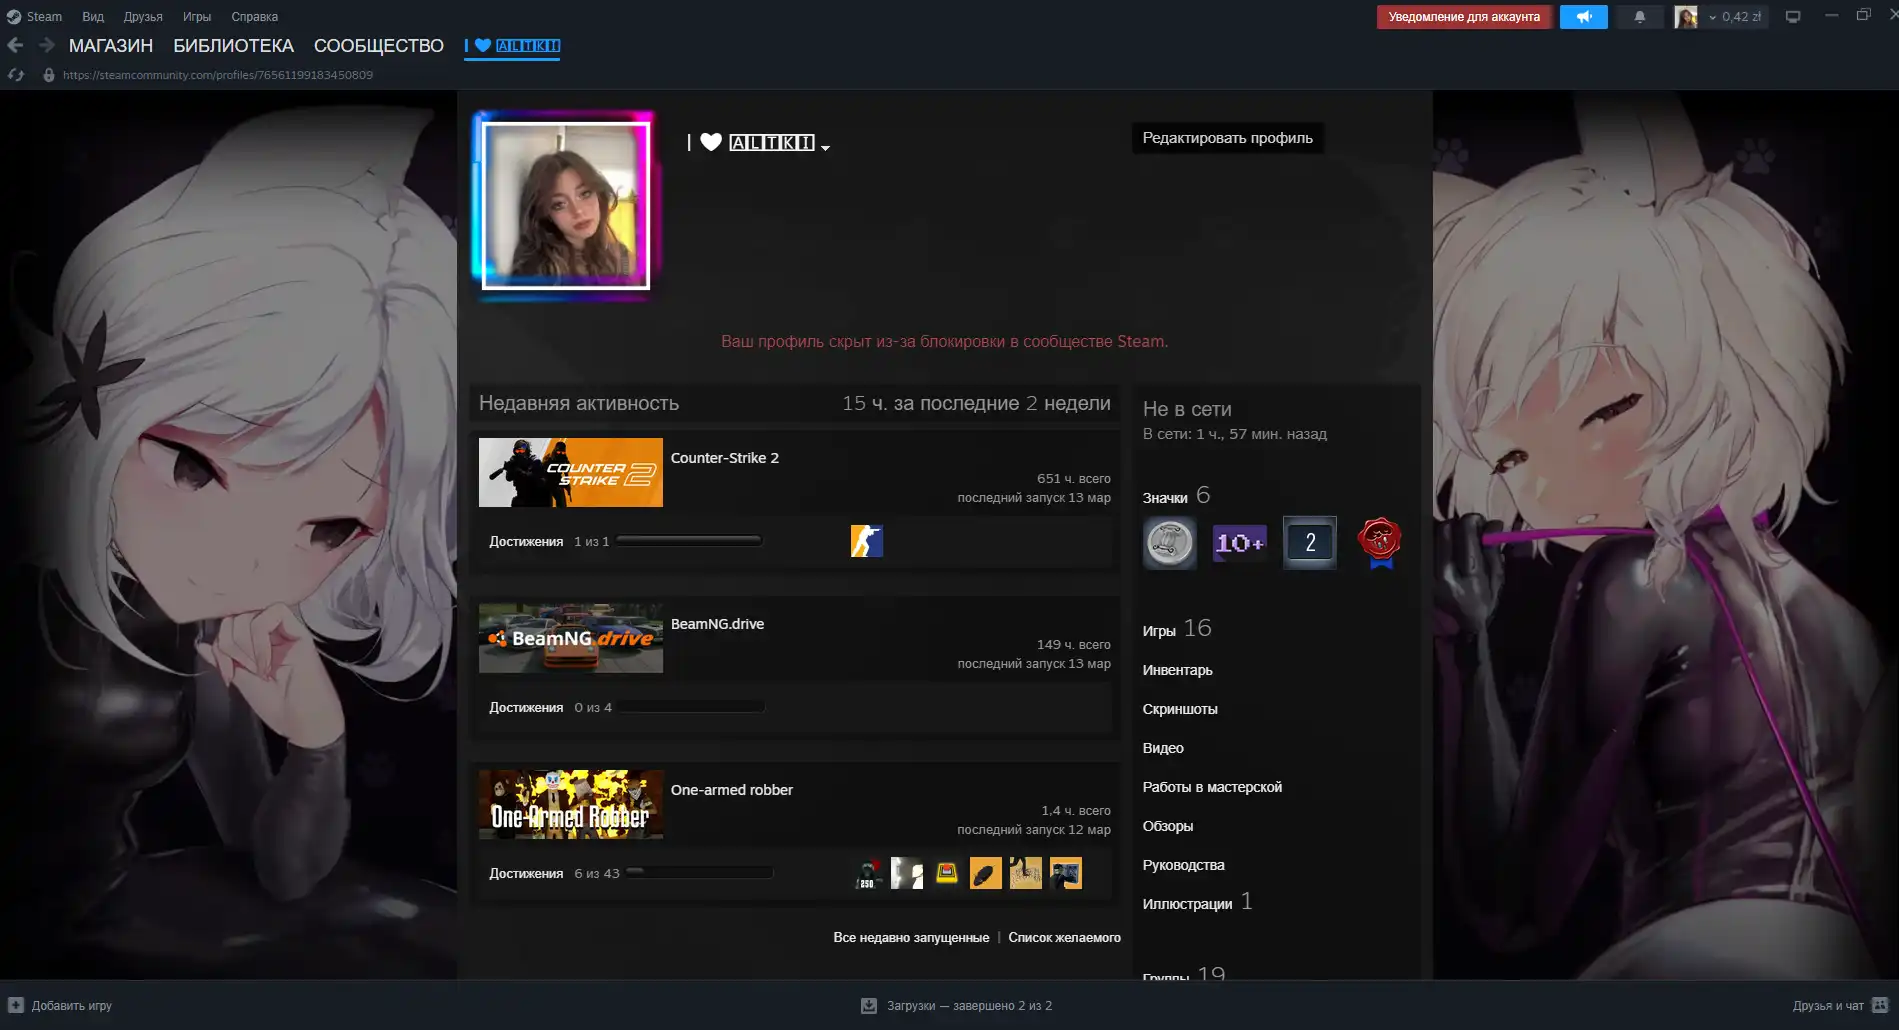This screenshot has width=1899, height=1030.
Task: Click Все недавно запущенные link
Action: pos(911,937)
